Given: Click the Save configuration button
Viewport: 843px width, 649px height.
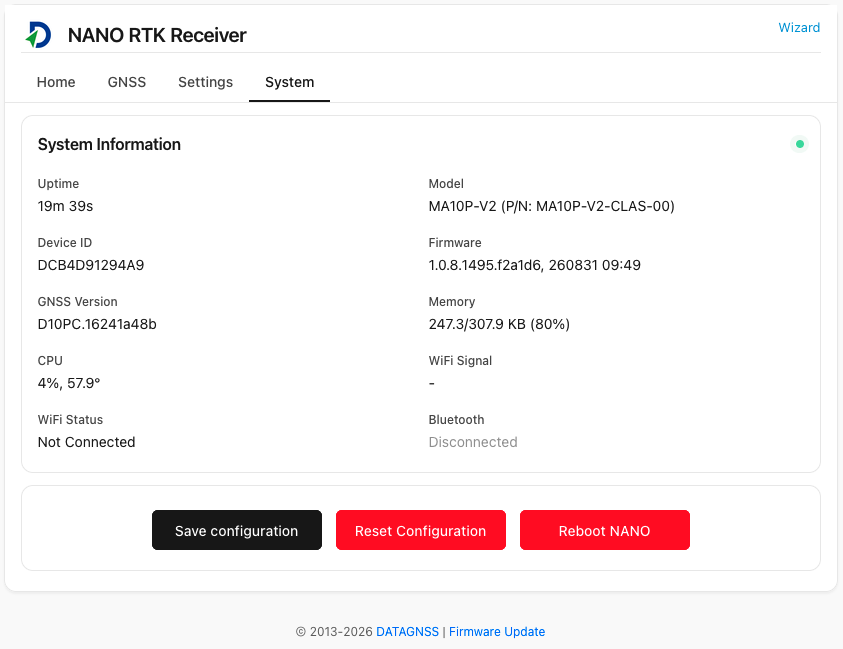Looking at the screenshot, I should coord(237,530).
